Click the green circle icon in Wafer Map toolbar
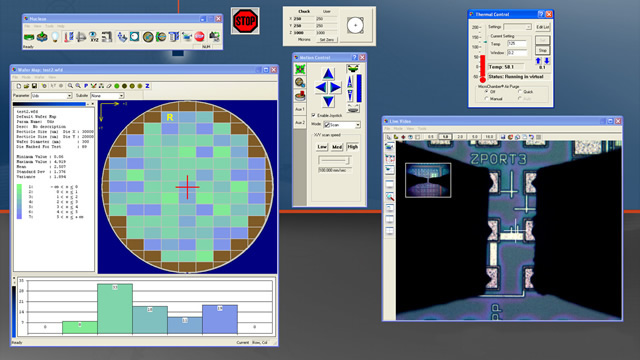Viewport: 640px width, 360px height. click(x=117, y=86)
